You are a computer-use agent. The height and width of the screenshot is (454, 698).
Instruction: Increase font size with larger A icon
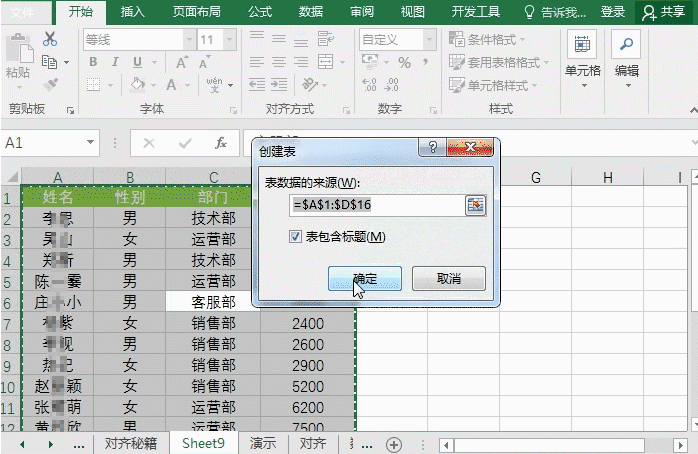click(182, 62)
